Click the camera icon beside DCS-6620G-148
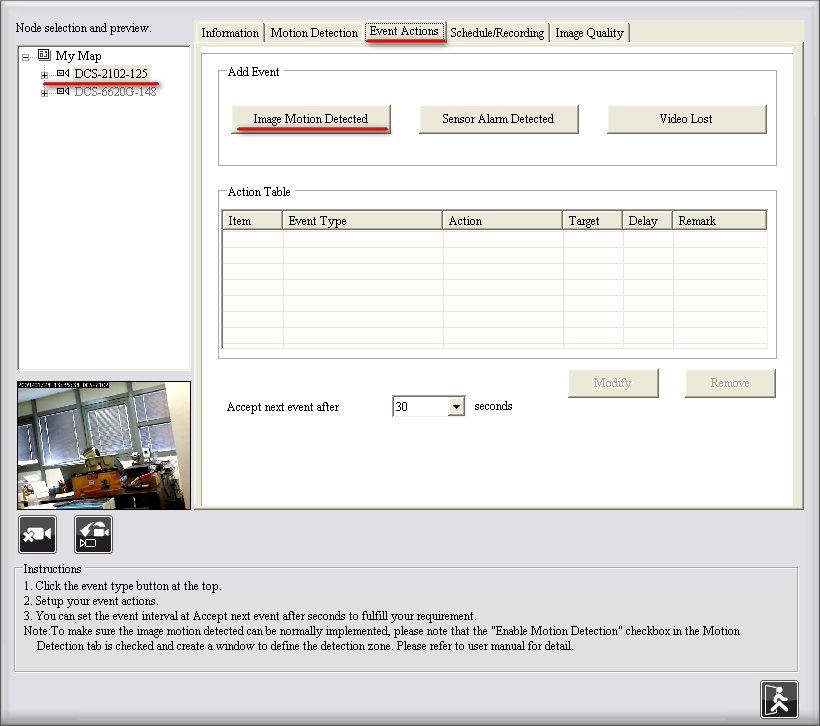820x726 pixels. [63, 92]
